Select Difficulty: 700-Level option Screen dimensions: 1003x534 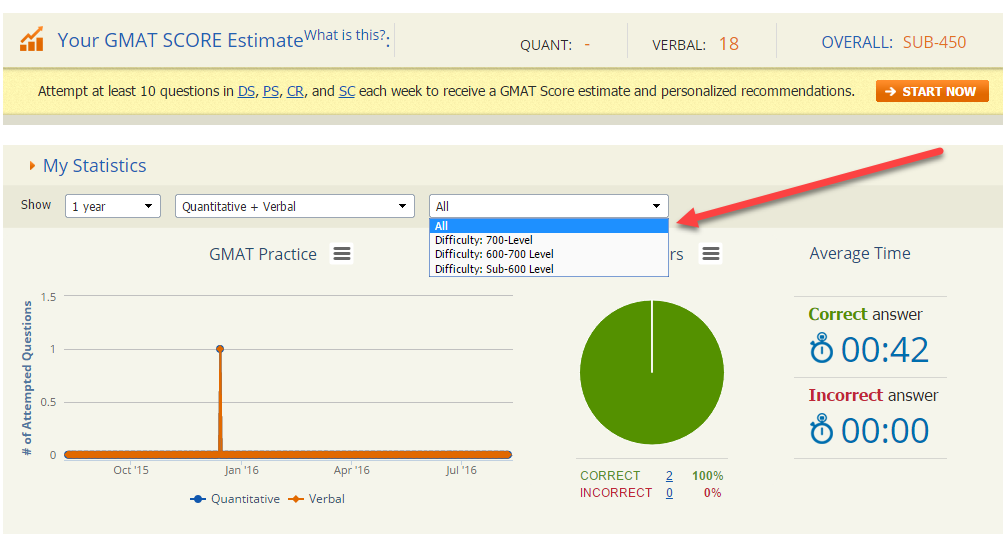click(x=484, y=240)
